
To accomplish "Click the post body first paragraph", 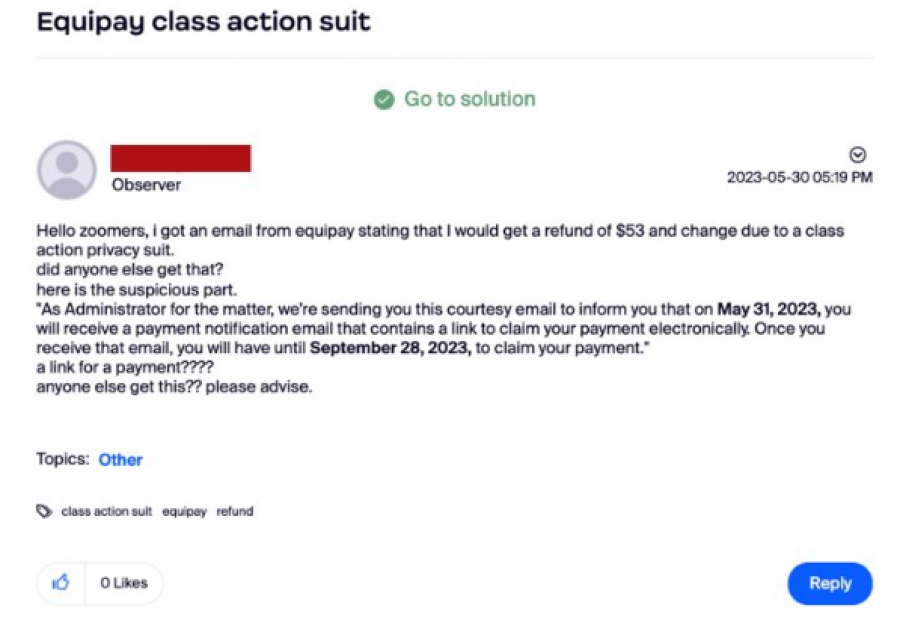I will (440, 240).
